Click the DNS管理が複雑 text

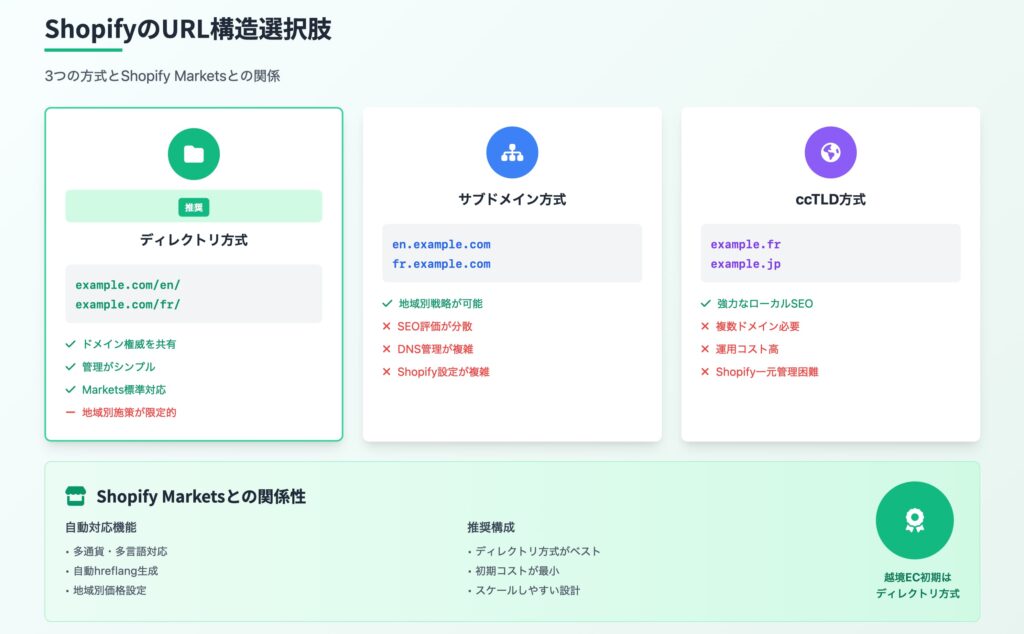[435, 349]
